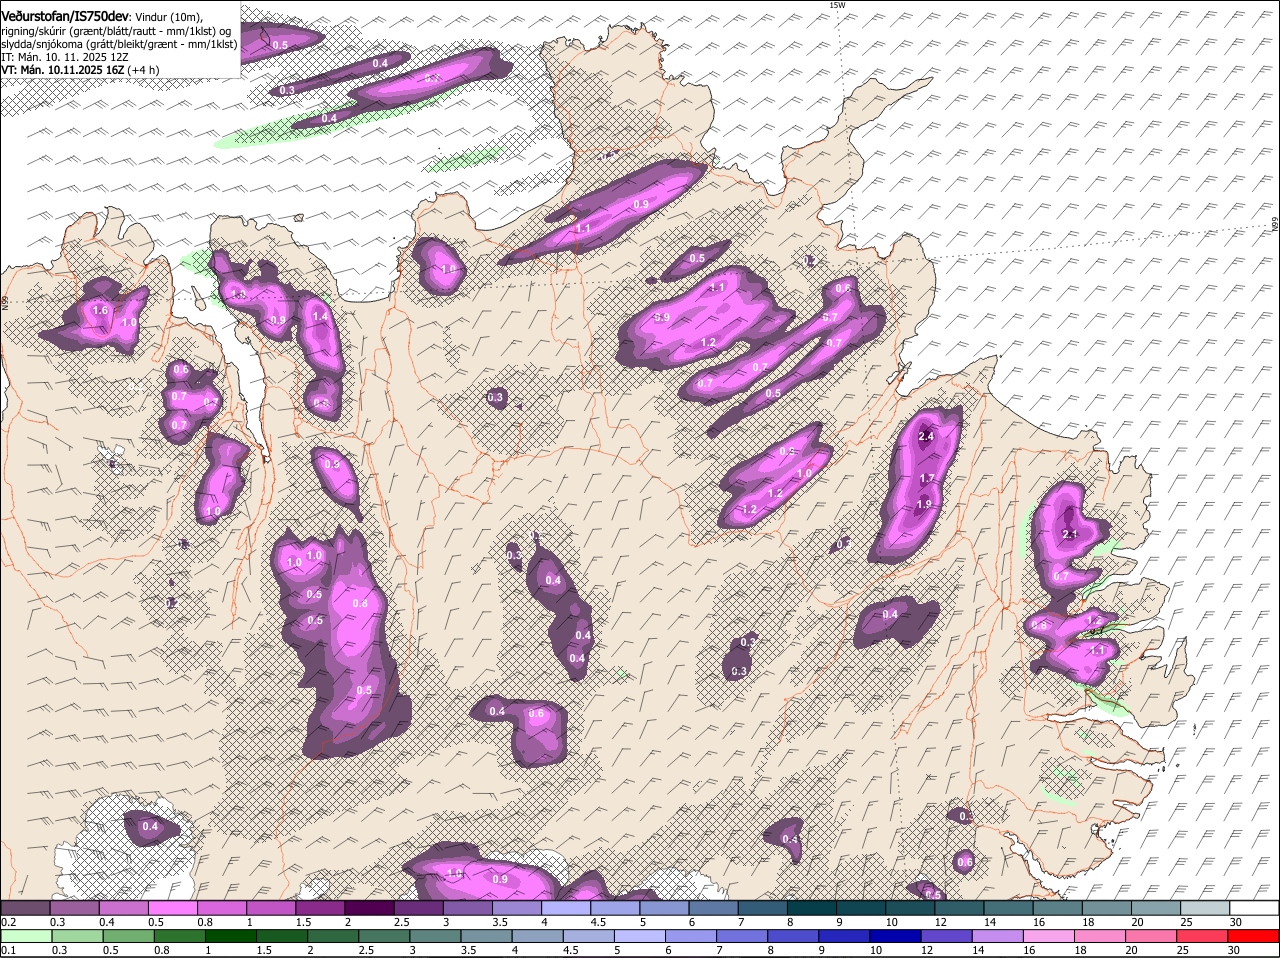This screenshot has width=1280, height=958.
Task: Pick the 0.8 swatch in the purple snow legend
Action: (222, 908)
